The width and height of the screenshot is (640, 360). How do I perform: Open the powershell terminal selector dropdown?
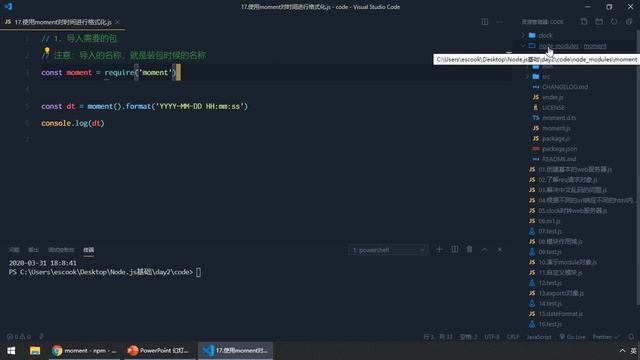click(388, 250)
